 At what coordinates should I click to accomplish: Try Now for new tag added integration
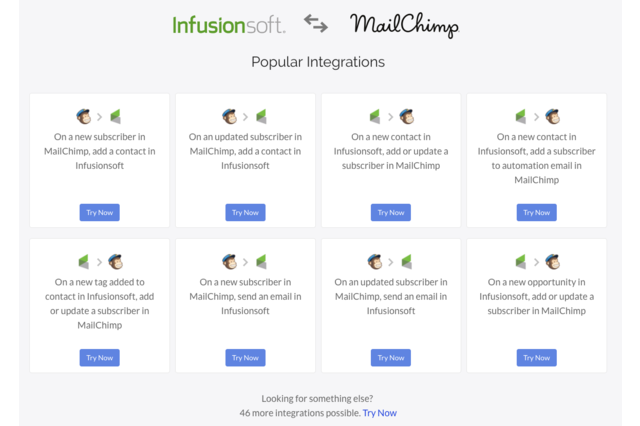coord(100,358)
